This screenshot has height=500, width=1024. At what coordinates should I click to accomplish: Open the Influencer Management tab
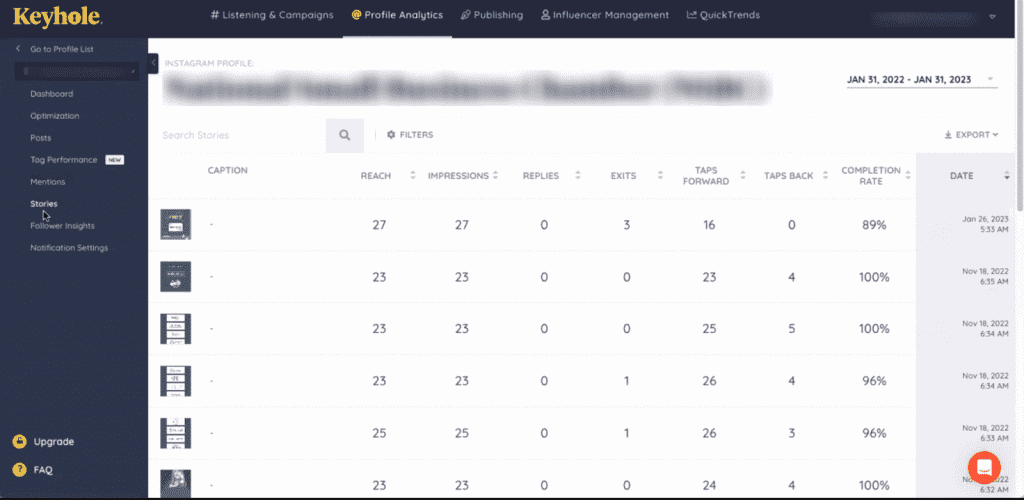605,15
